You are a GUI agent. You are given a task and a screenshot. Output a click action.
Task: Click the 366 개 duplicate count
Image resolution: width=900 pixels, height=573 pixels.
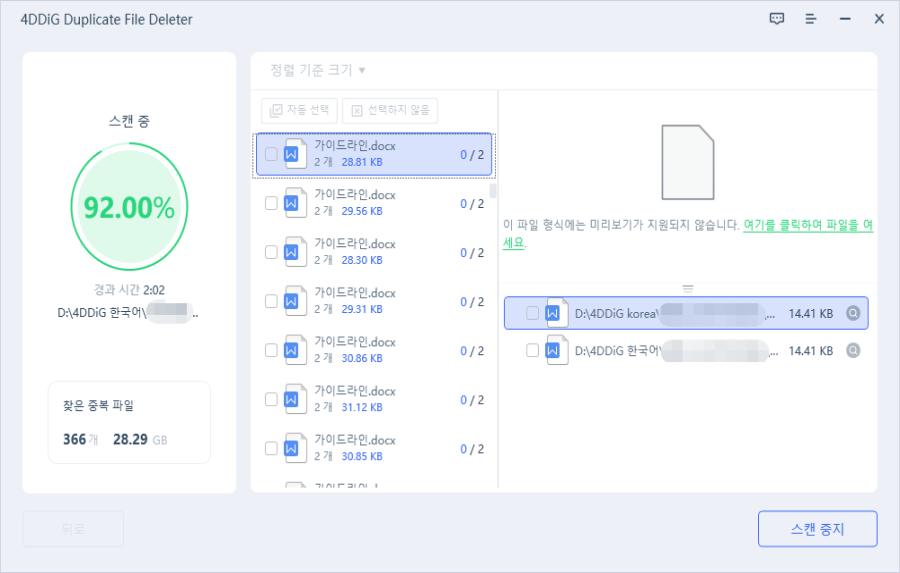[80, 439]
